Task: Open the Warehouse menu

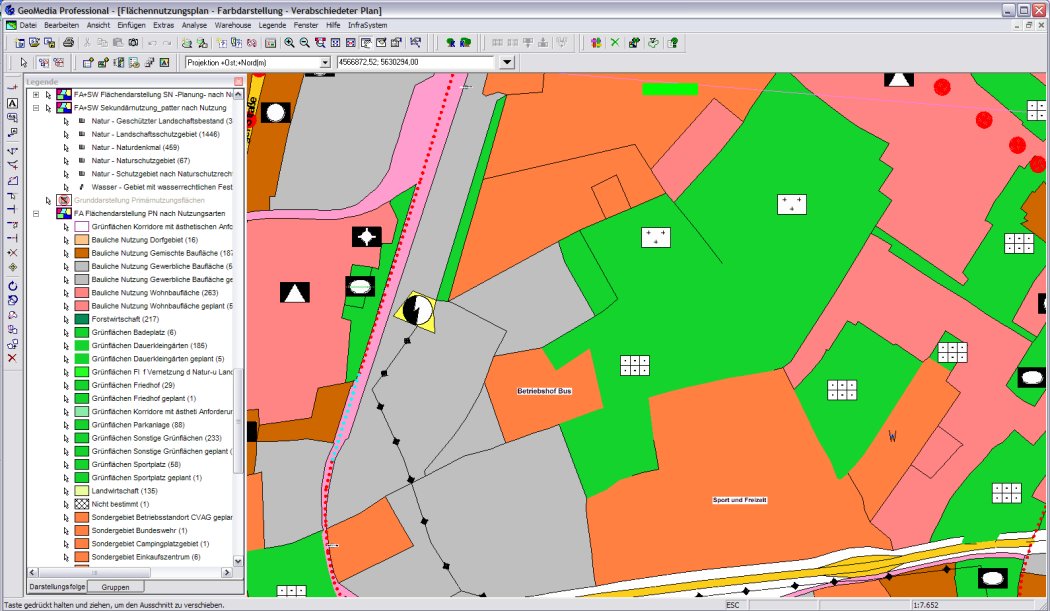Action: (232, 24)
